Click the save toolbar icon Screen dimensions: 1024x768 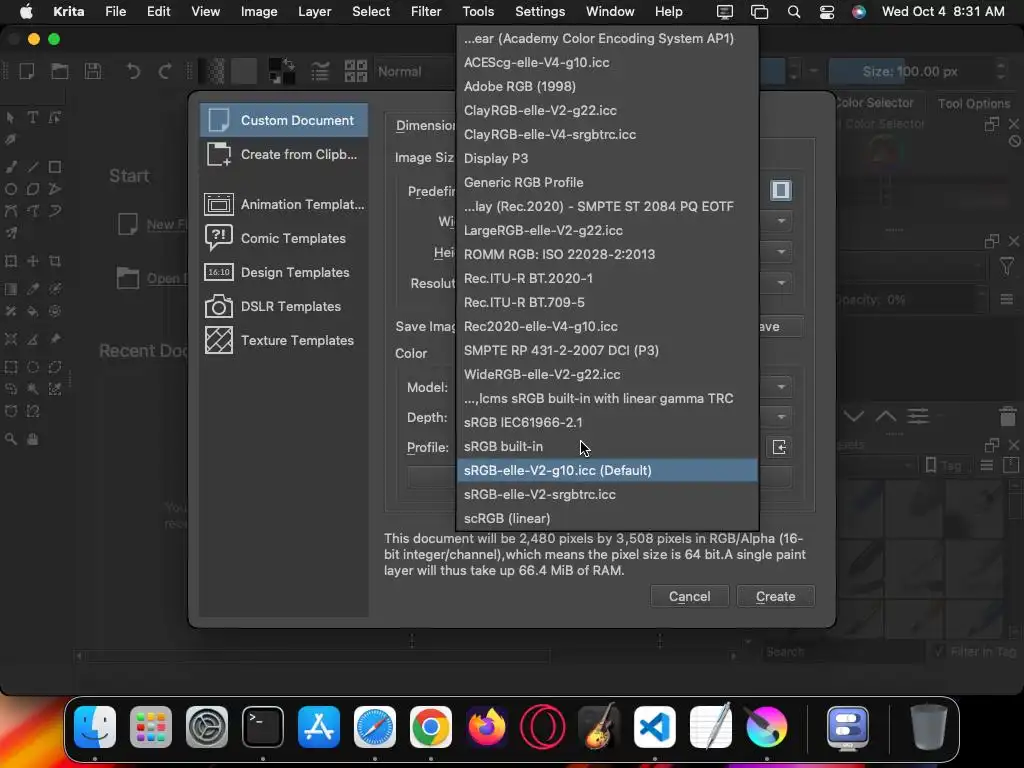(x=93, y=71)
